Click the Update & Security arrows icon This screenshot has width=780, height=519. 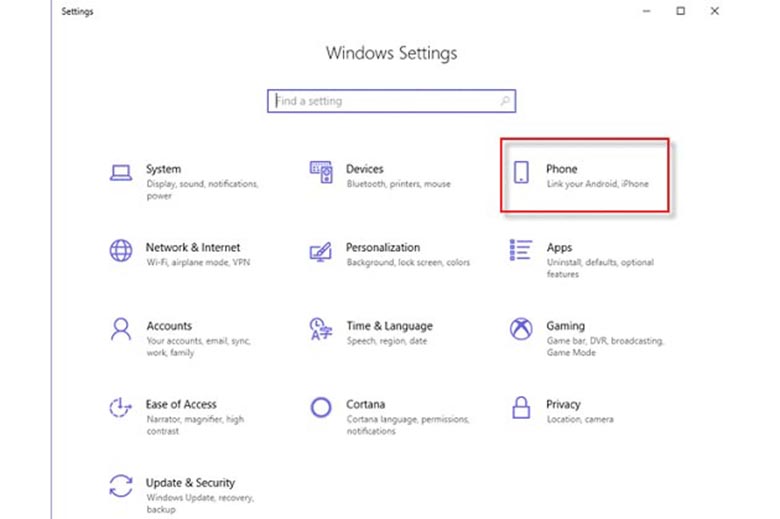click(121, 486)
